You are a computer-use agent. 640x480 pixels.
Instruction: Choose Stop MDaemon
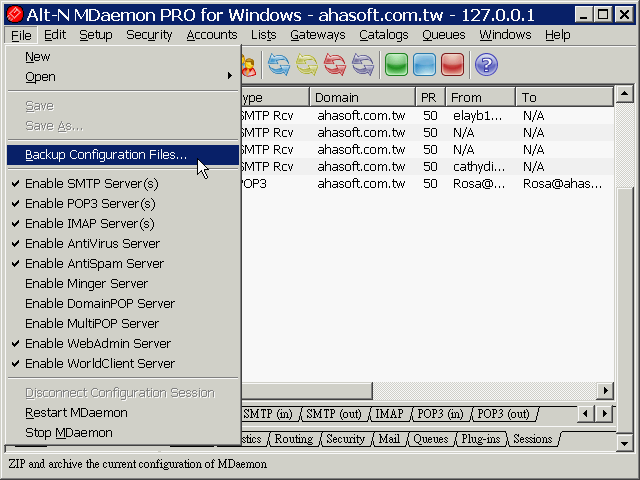[x=123, y=433]
